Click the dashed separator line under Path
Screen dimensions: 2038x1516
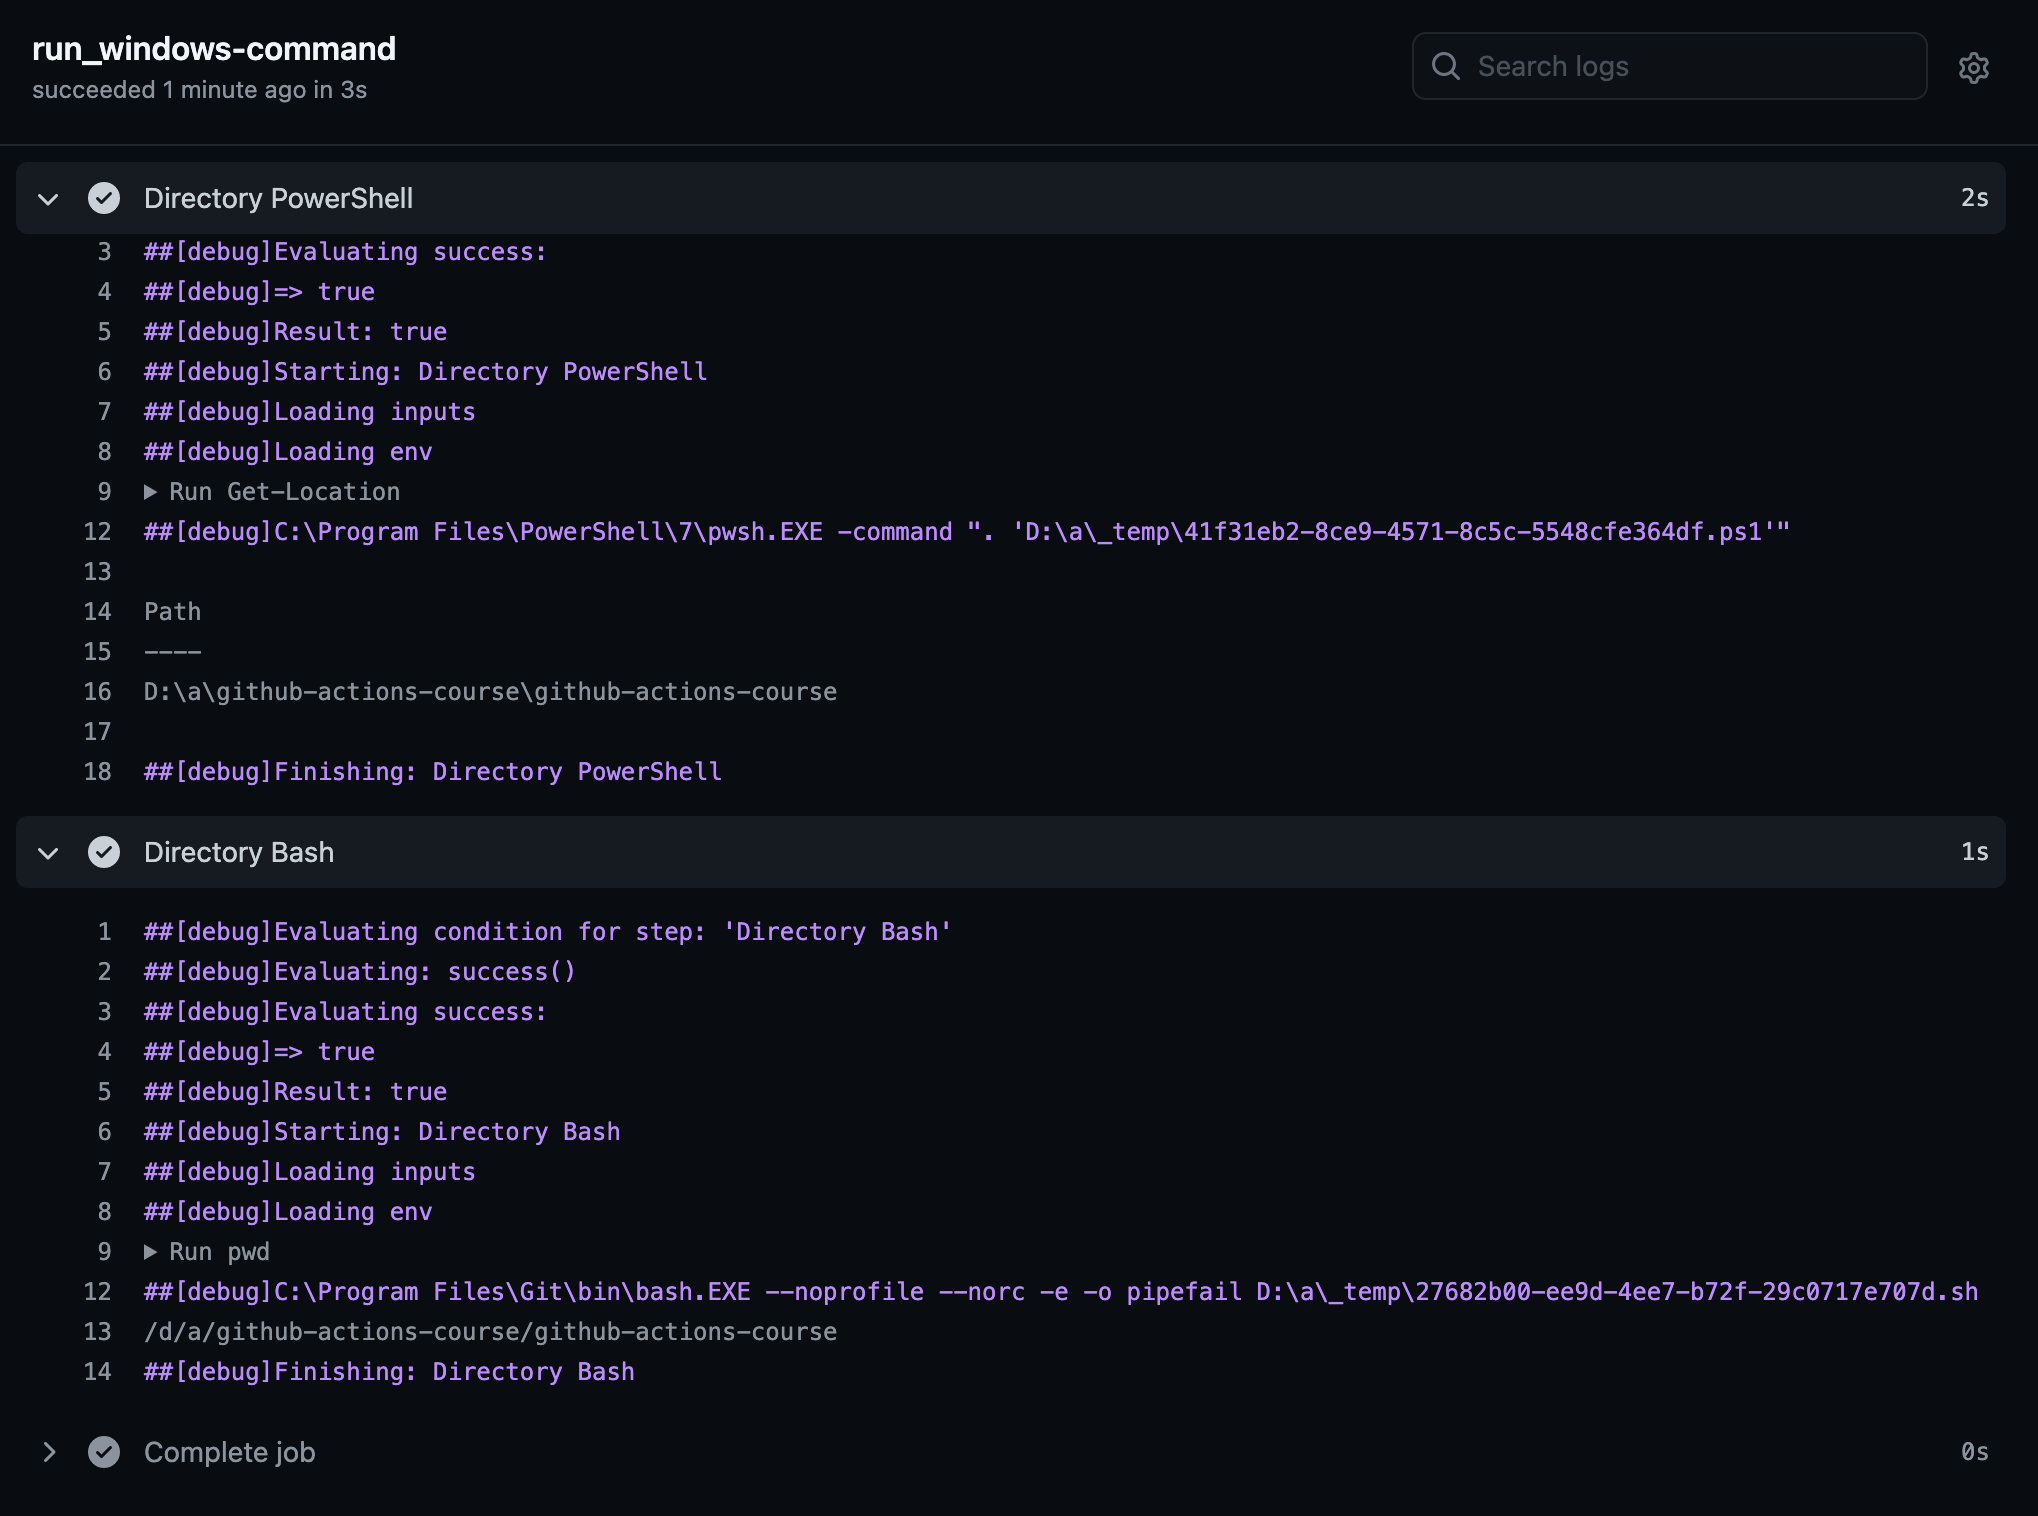coord(172,652)
